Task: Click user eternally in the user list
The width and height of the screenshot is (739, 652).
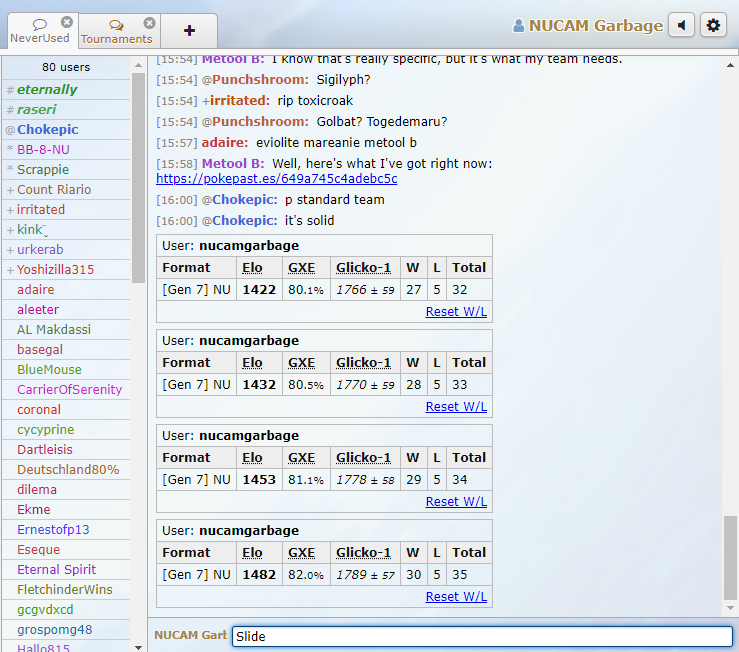Action: click(x=46, y=90)
